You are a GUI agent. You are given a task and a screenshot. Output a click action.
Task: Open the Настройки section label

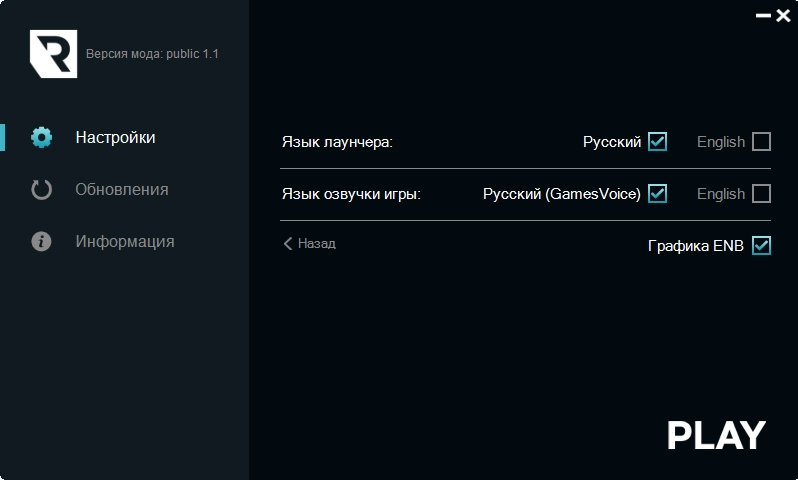[115, 137]
